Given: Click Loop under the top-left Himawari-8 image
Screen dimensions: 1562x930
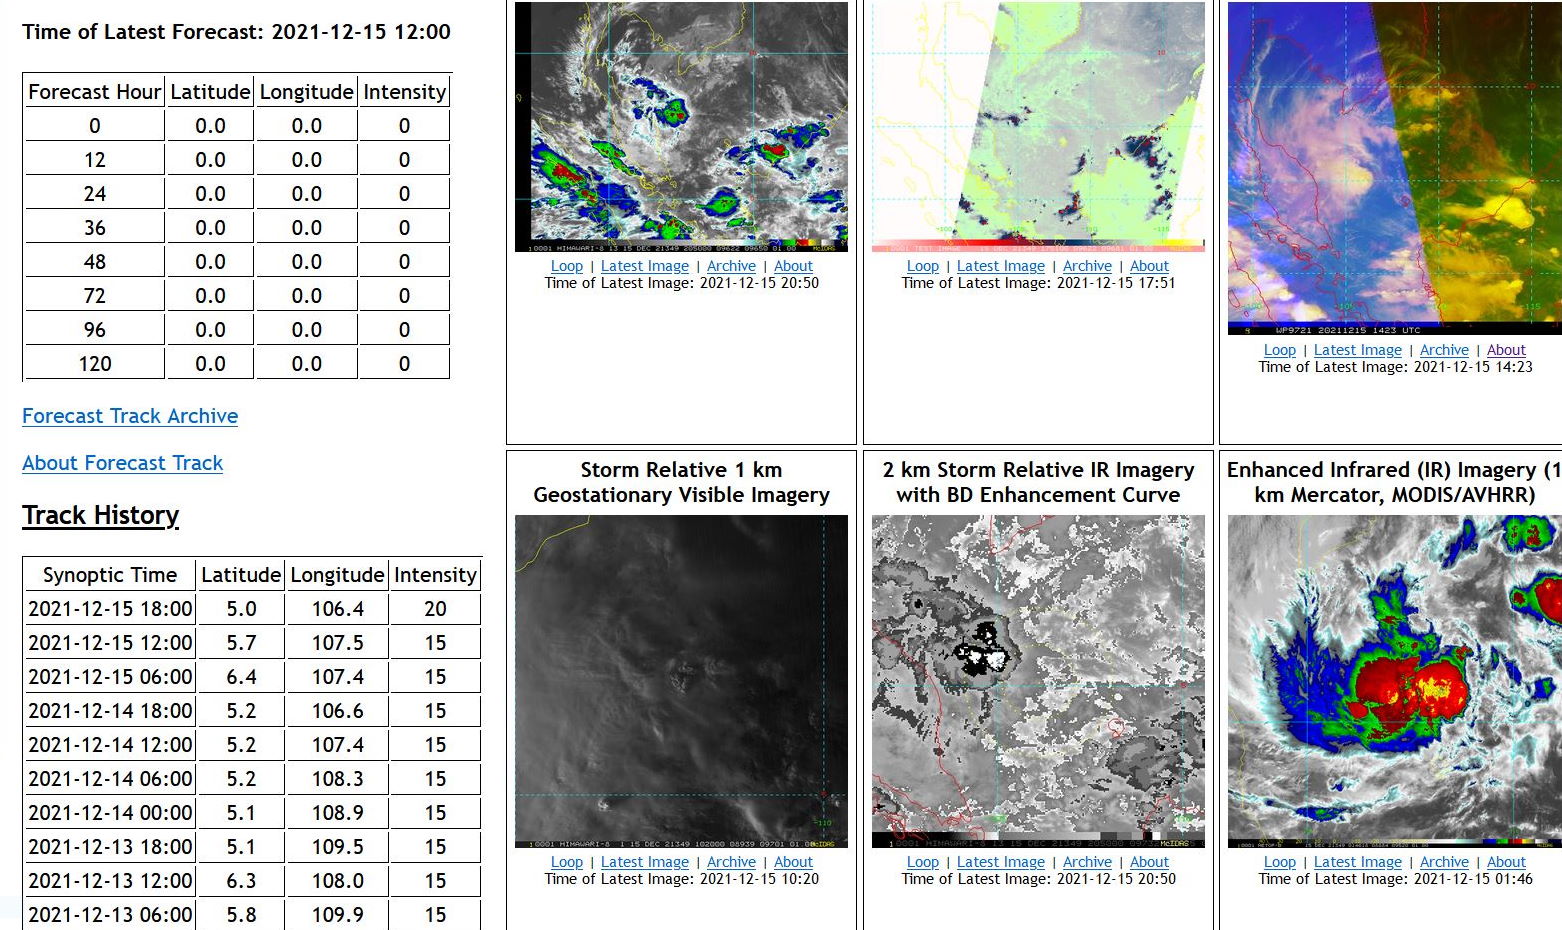Looking at the screenshot, I should [567, 266].
